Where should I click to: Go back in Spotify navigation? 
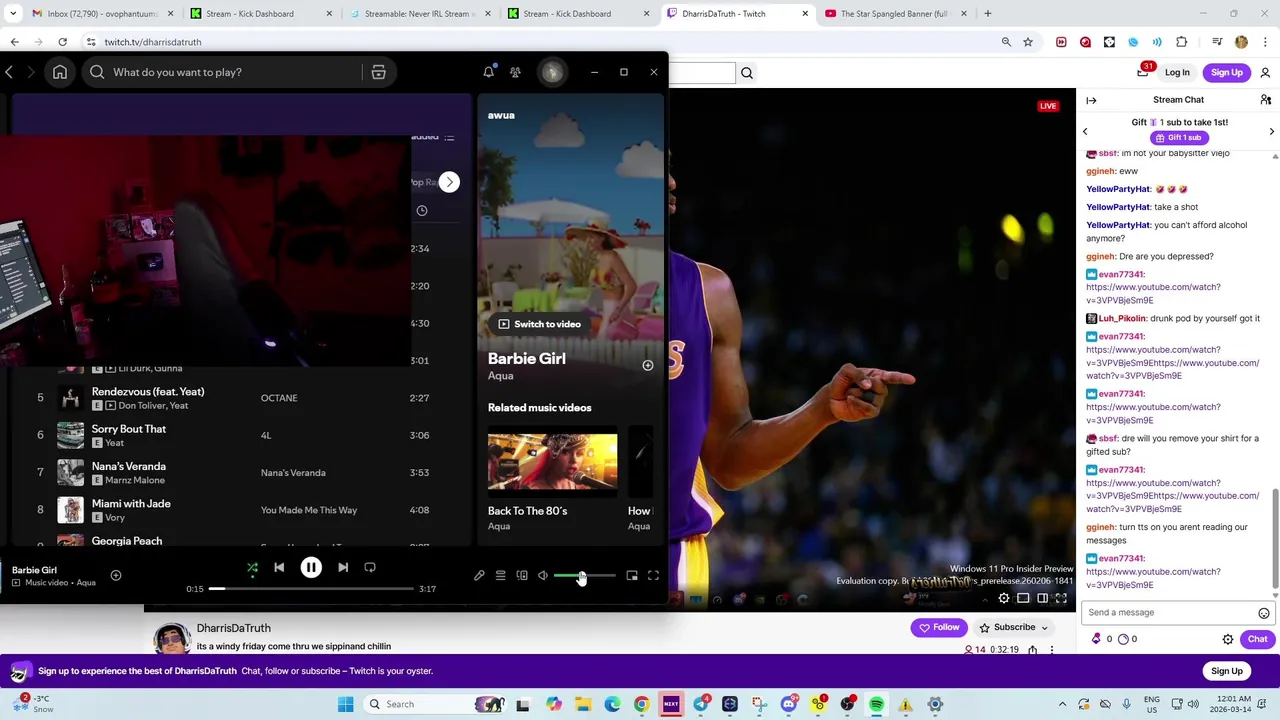coord(9,72)
